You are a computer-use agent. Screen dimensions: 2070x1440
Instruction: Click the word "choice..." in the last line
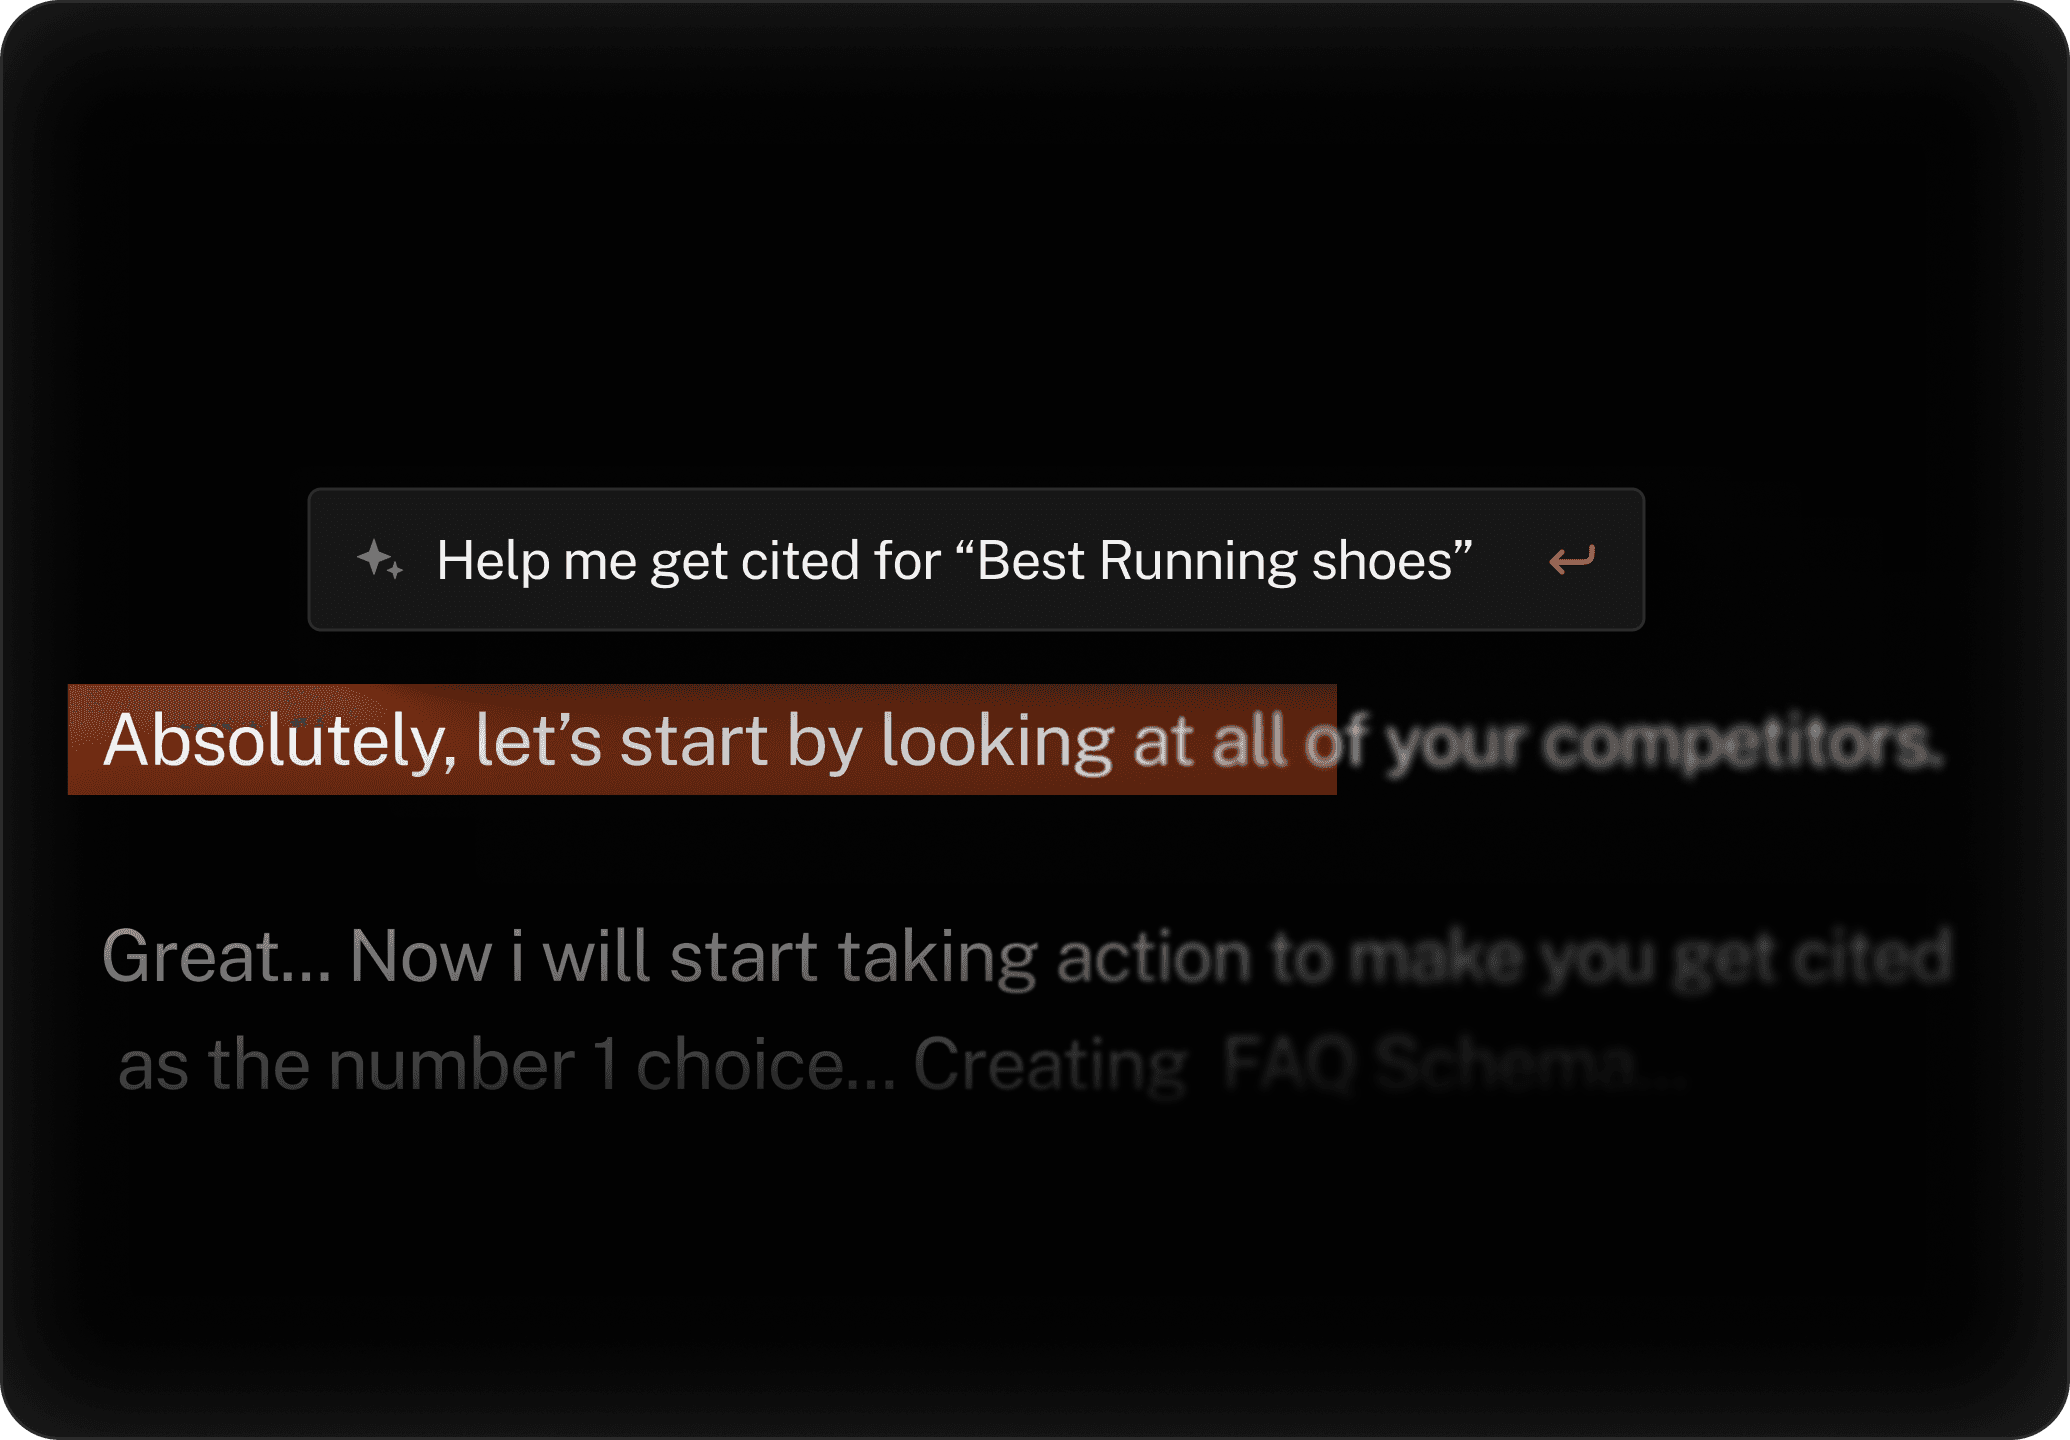pyautogui.click(x=766, y=1064)
